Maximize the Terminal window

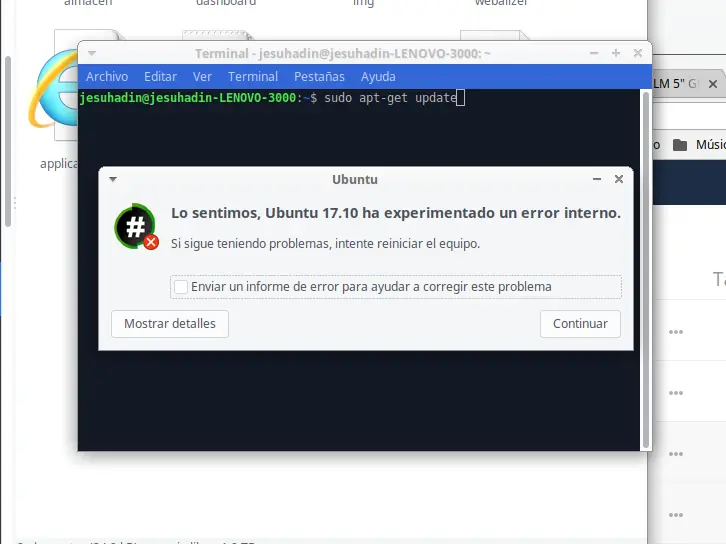pyautogui.click(x=616, y=53)
